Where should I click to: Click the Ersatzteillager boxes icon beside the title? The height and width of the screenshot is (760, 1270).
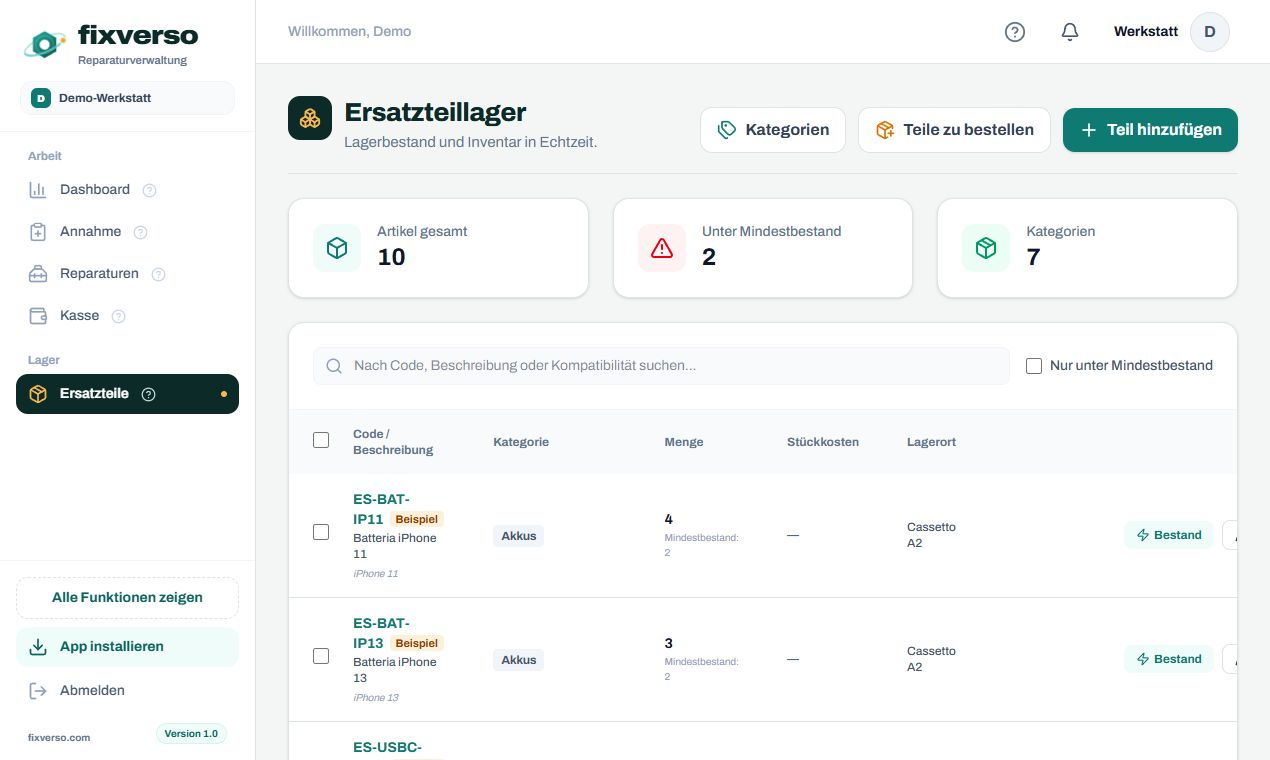310,118
